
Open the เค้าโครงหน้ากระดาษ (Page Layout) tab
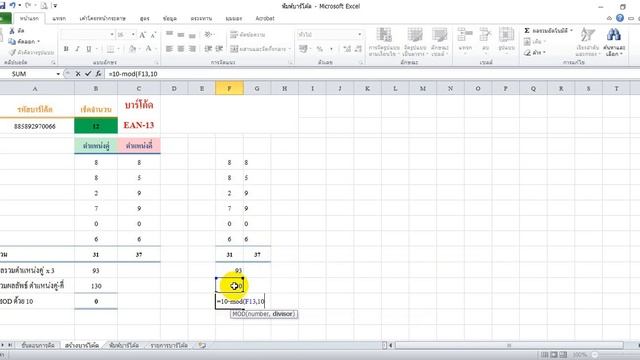click(102, 18)
